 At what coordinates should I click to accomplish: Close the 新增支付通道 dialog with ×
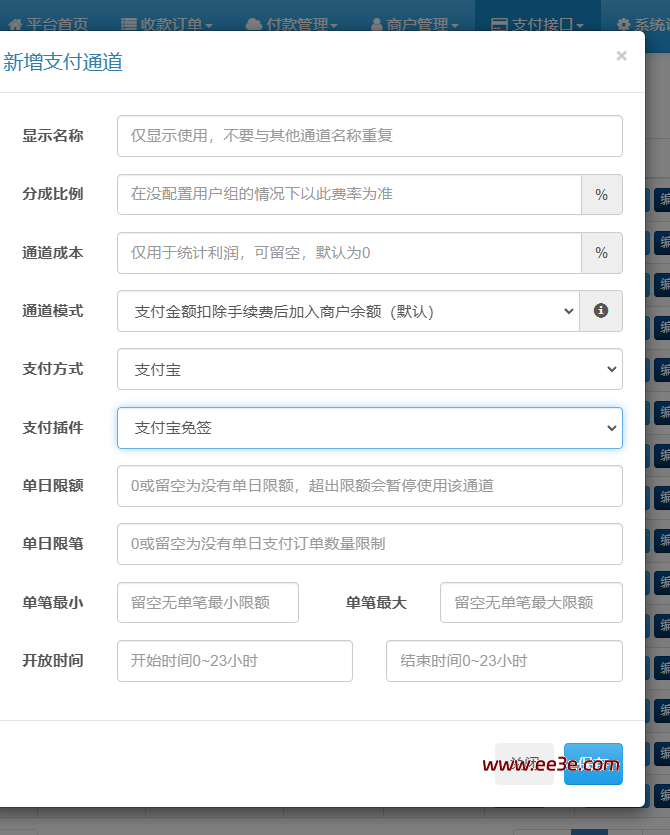click(x=621, y=56)
